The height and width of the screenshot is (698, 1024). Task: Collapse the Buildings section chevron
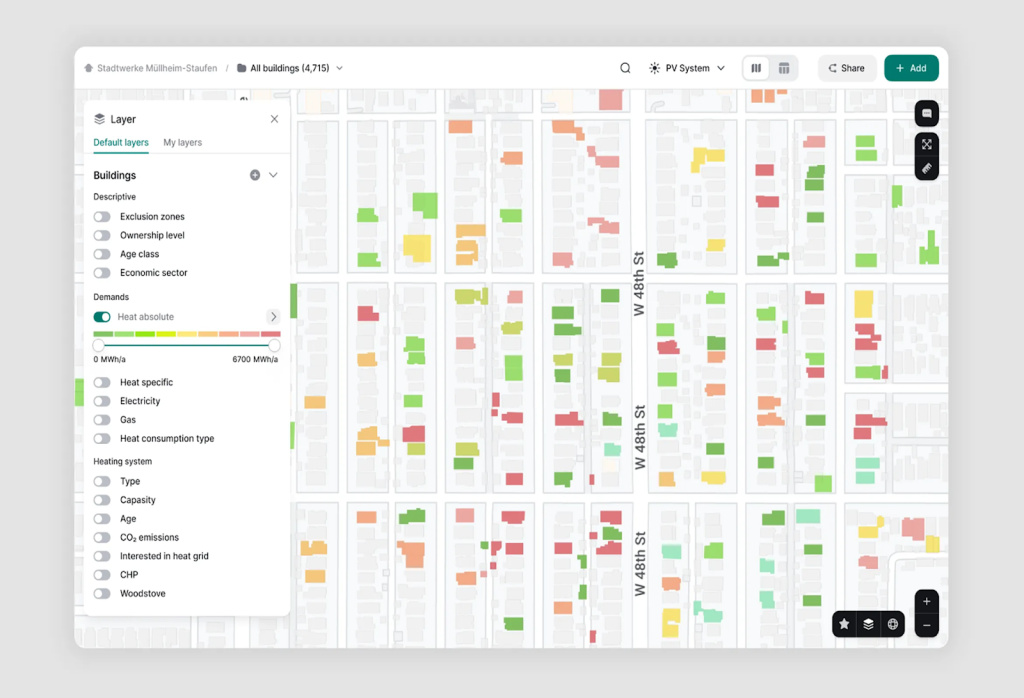[x=273, y=175]
